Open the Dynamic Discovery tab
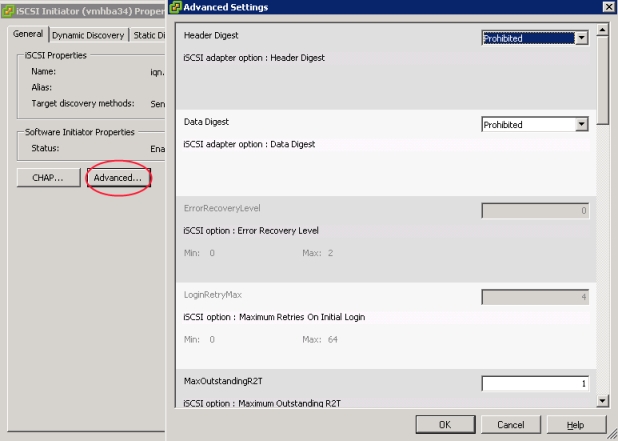 [89, 35]
